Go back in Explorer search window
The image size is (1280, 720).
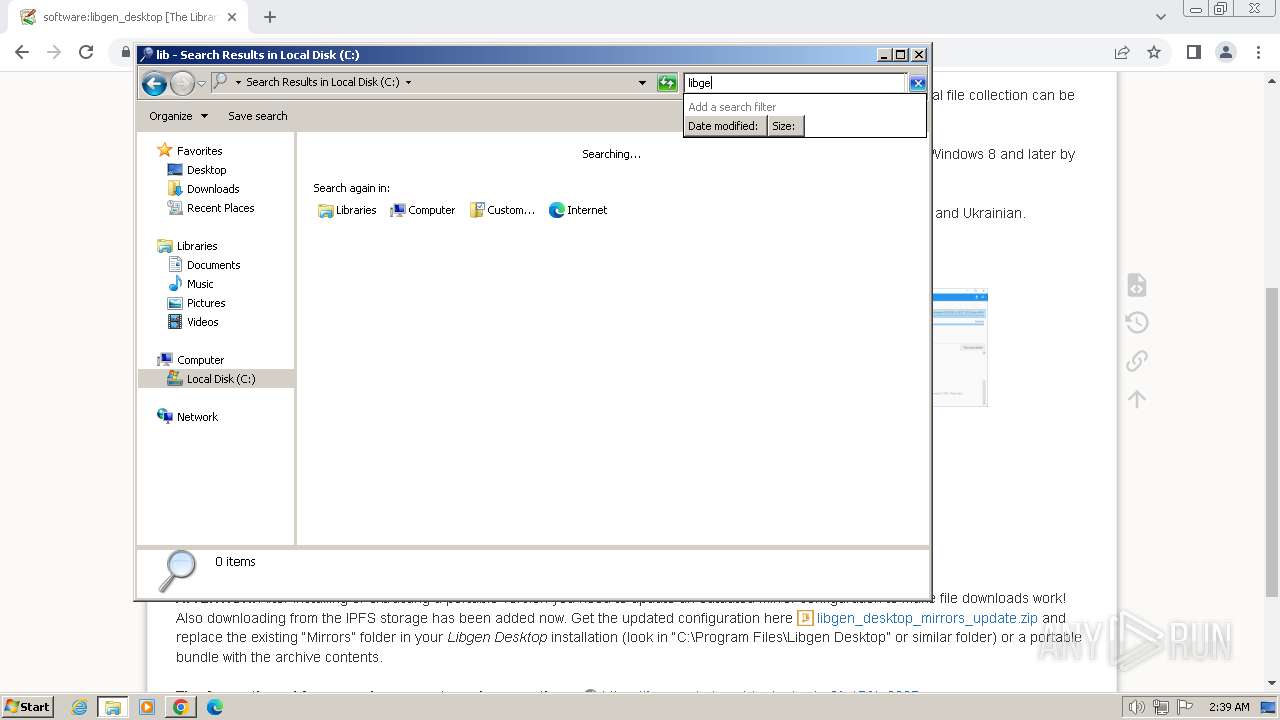(154, 83)
